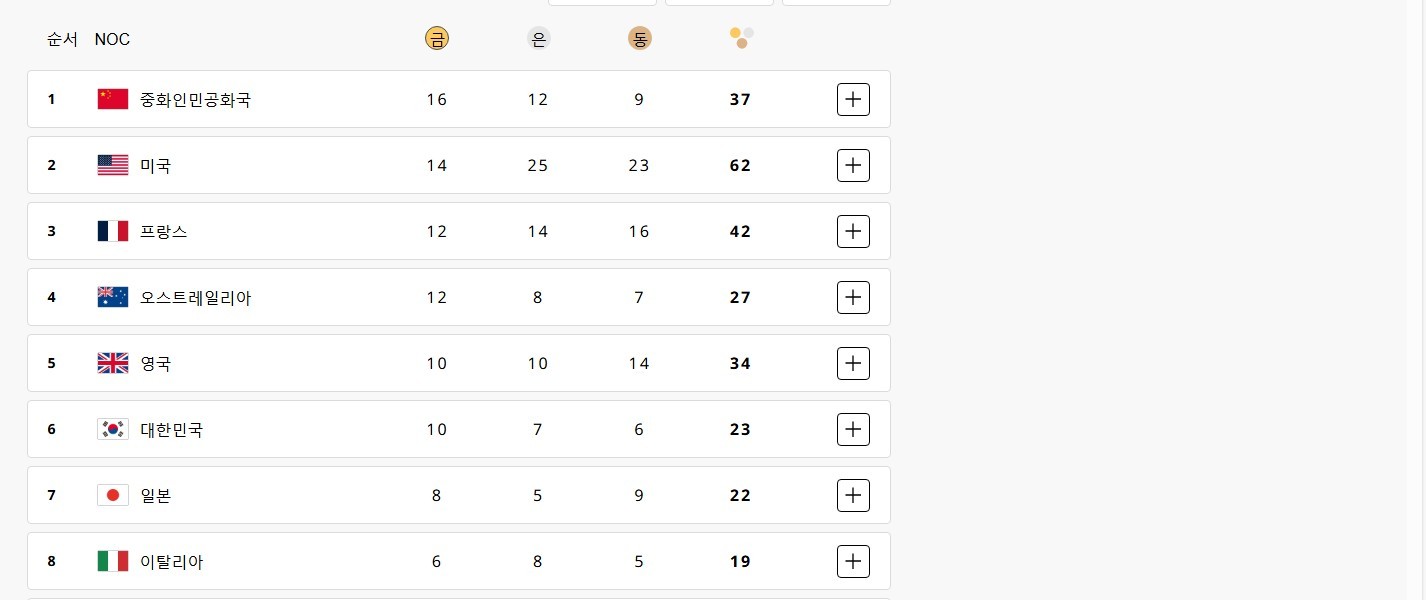Screen dimensions: 1426x600
Task: Click the gold medal column icon
Action: (x=436, y=39)
